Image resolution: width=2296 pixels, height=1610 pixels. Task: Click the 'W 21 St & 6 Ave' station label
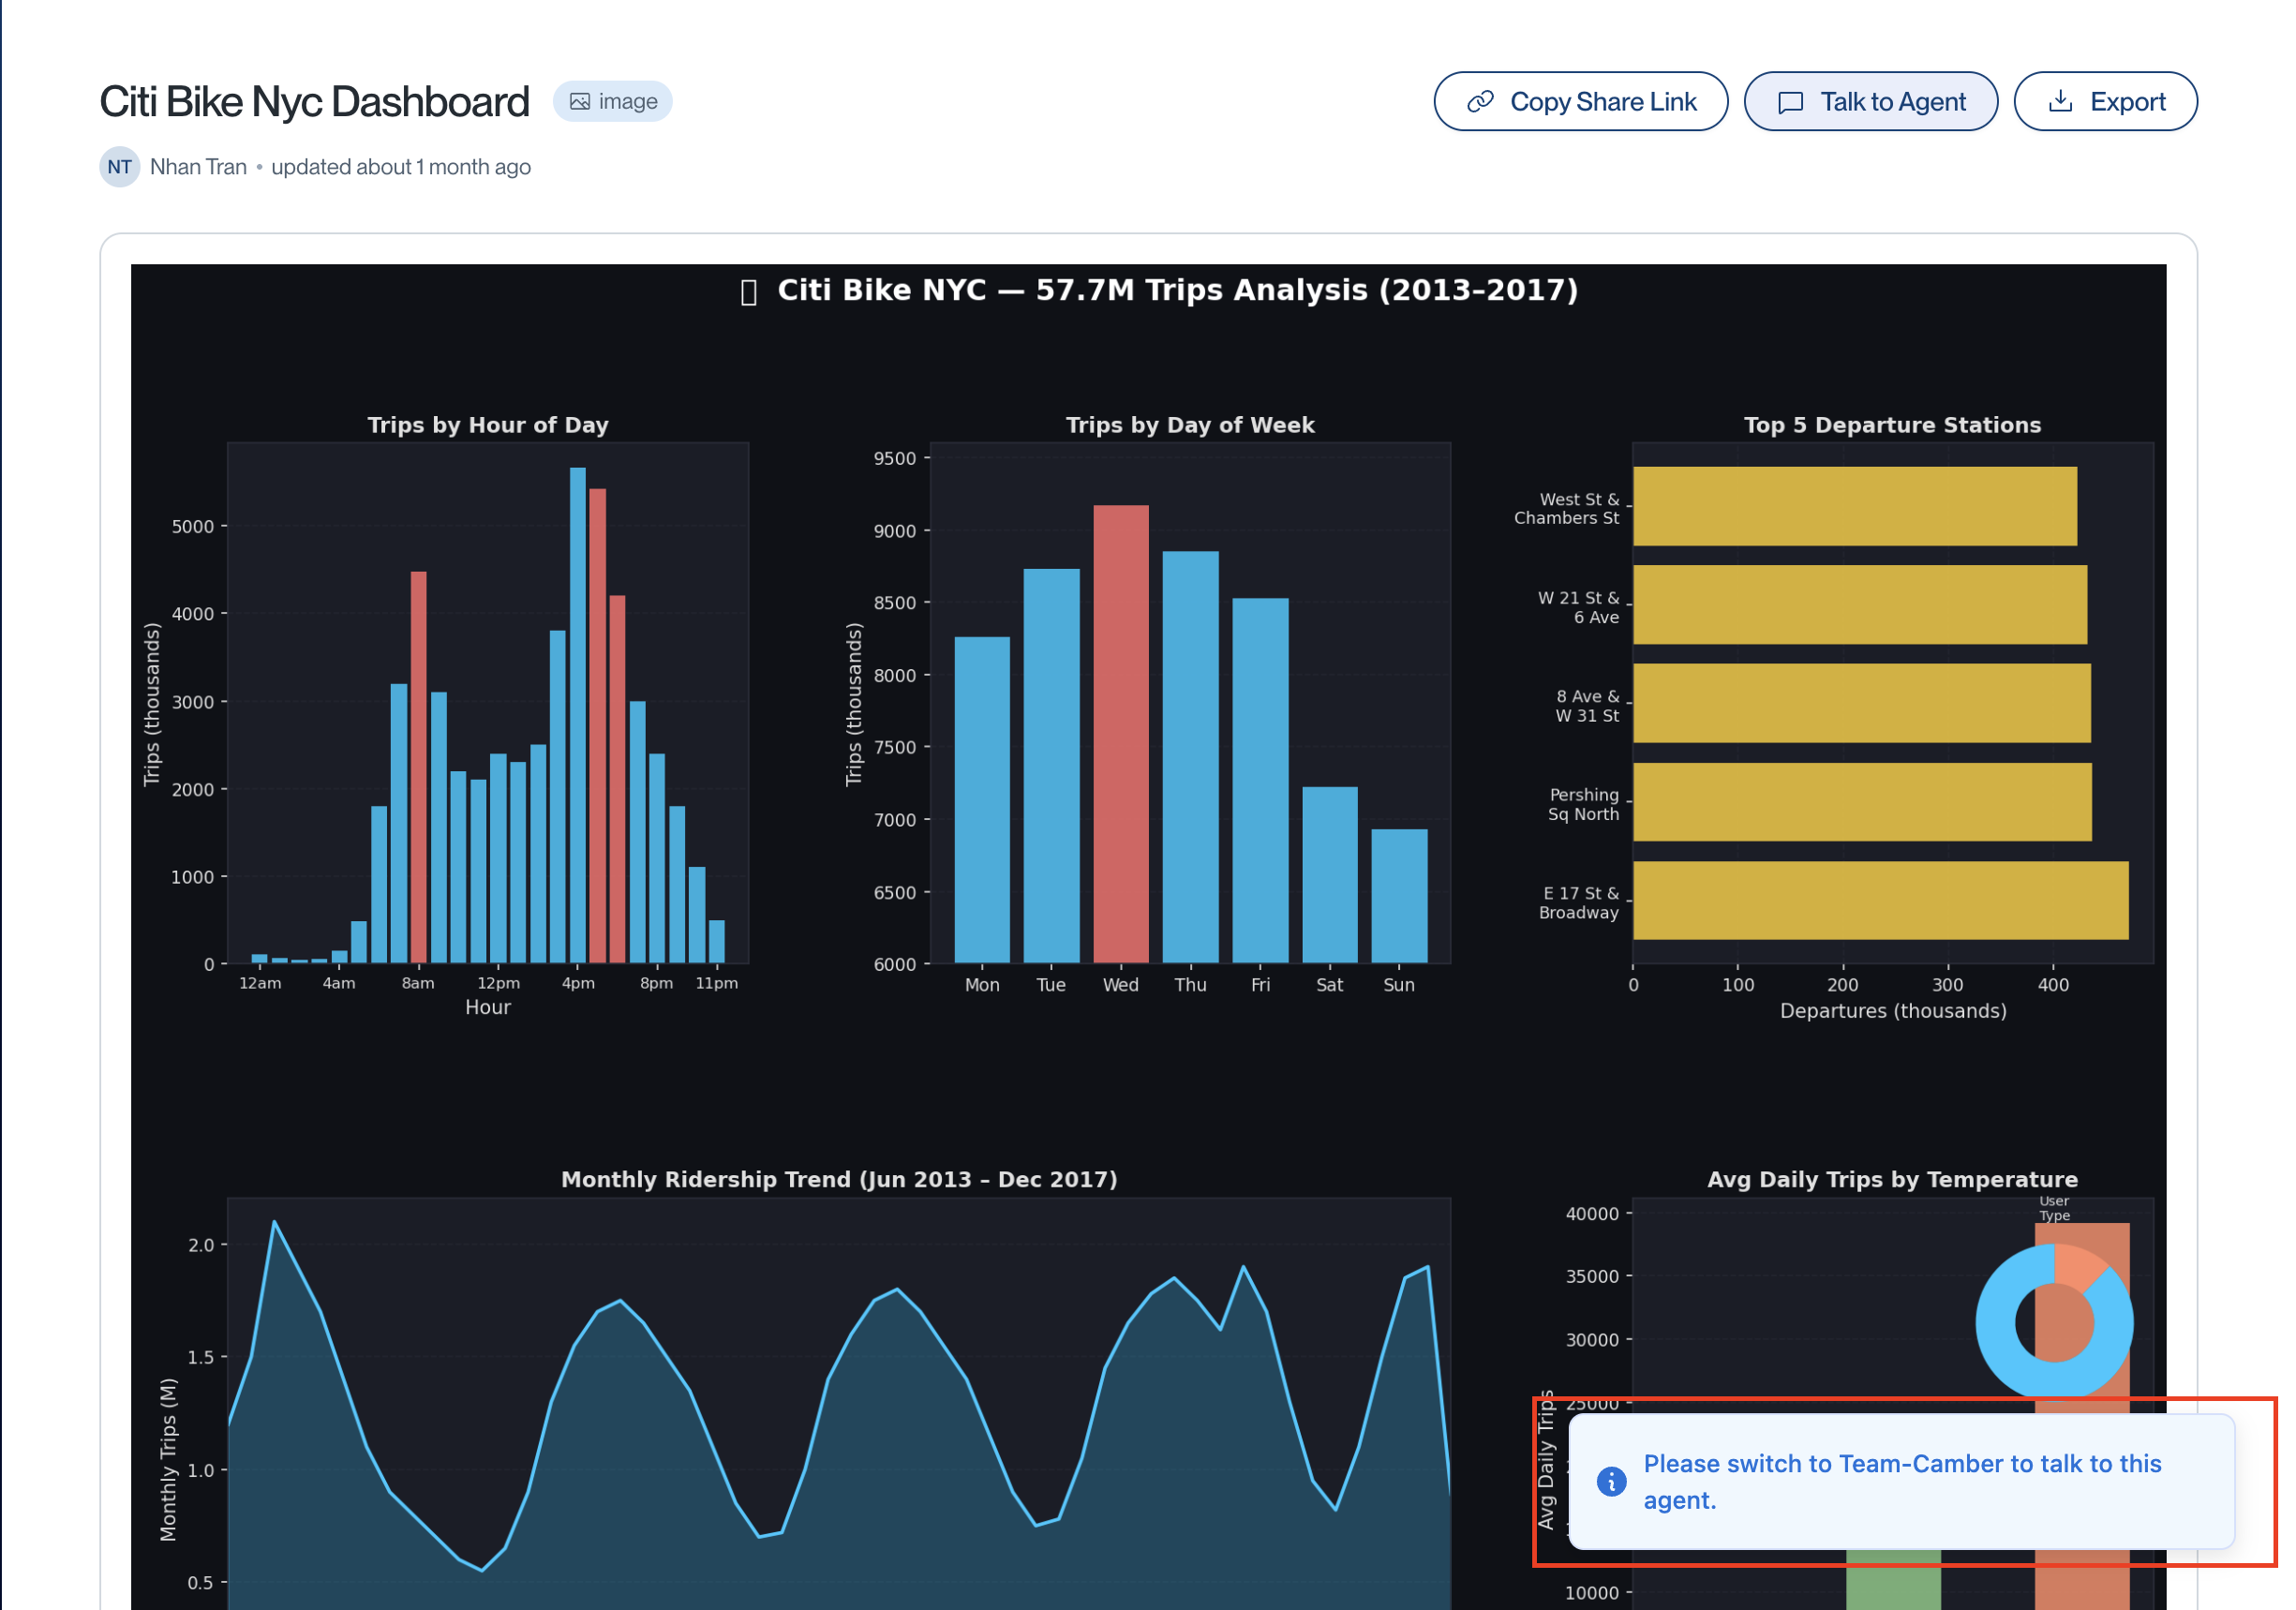1578,607
